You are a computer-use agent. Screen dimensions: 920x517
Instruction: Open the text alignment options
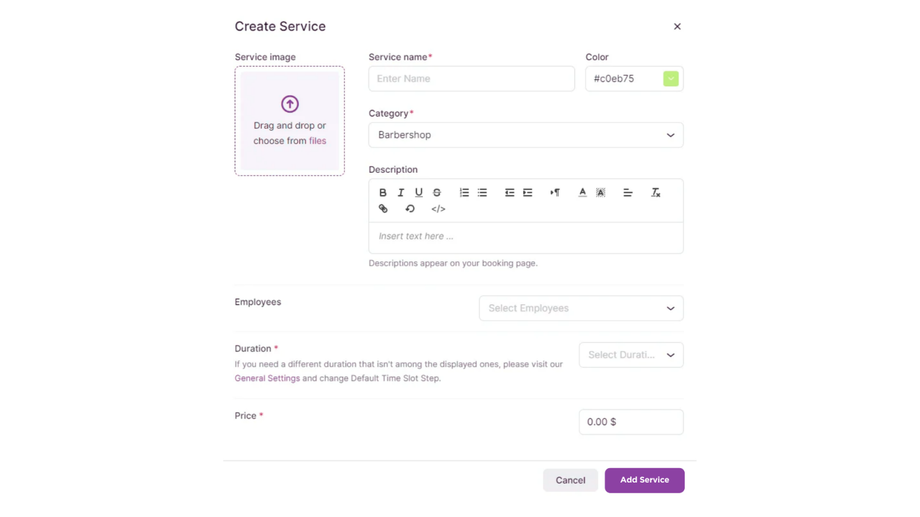(x=628, y=193)
